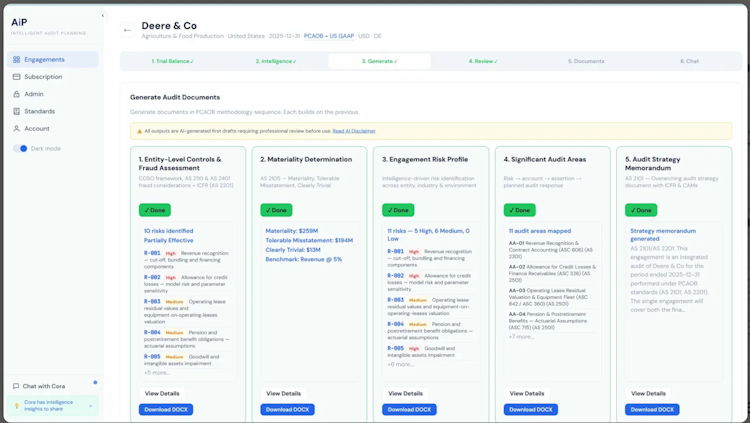Open the 5. Documents step
Screen dimensions: 750x423
click(586, 61)
